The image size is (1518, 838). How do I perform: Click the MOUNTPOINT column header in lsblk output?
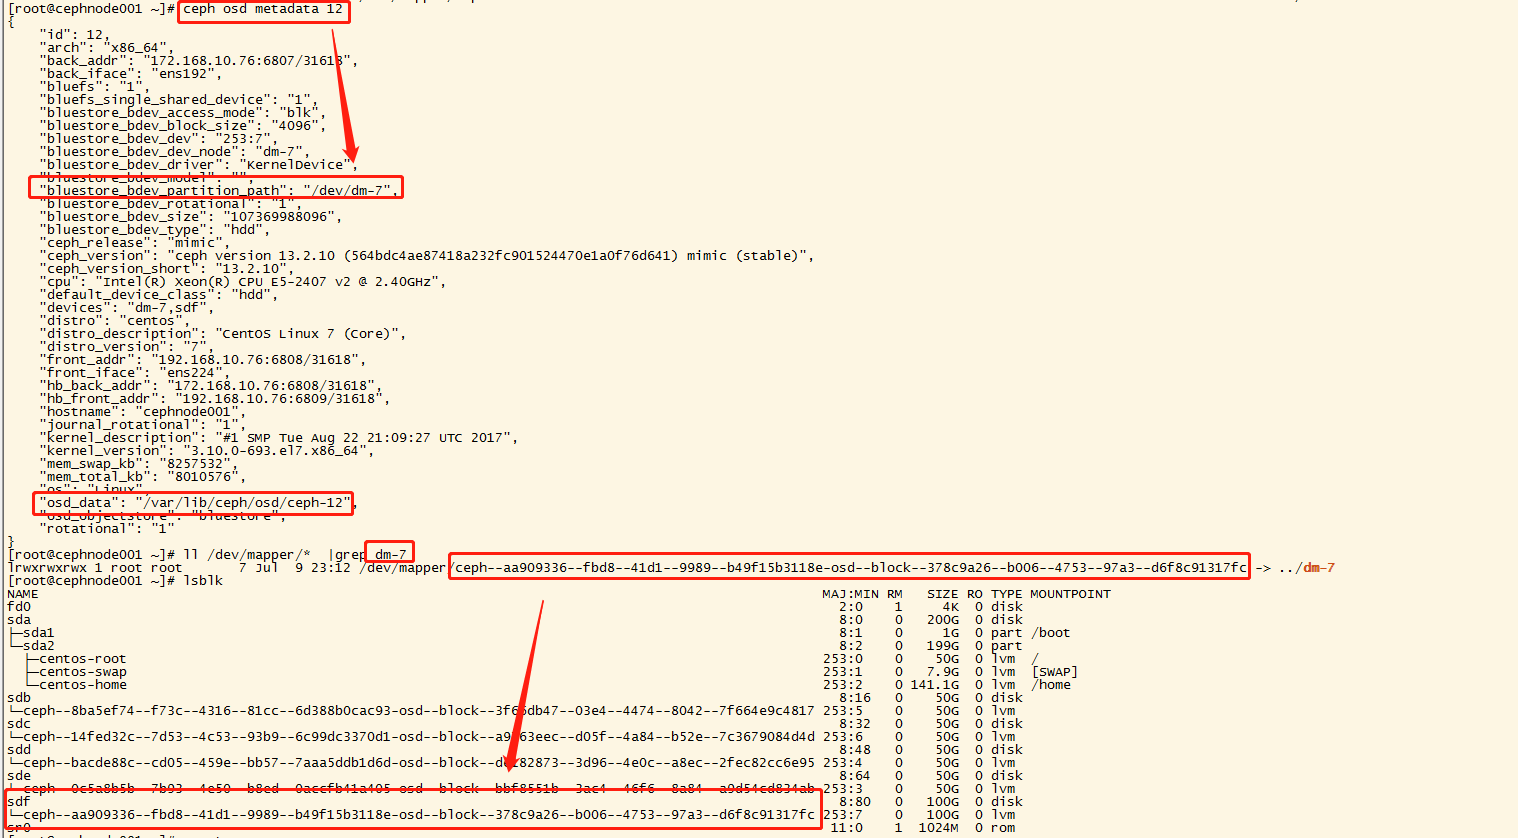pyautogui.click(x=1071, y=594)
